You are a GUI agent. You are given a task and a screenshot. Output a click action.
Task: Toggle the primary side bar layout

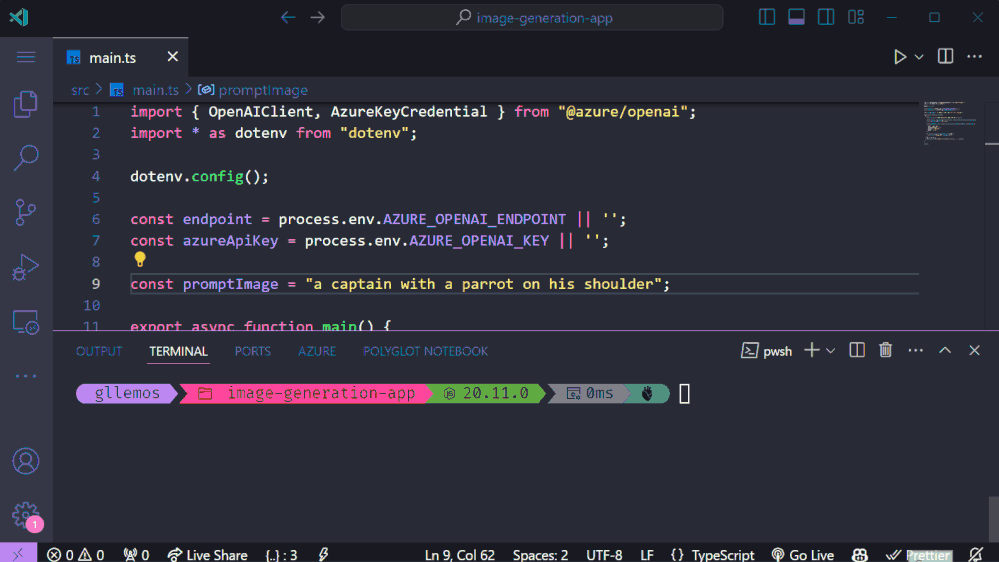767,17
